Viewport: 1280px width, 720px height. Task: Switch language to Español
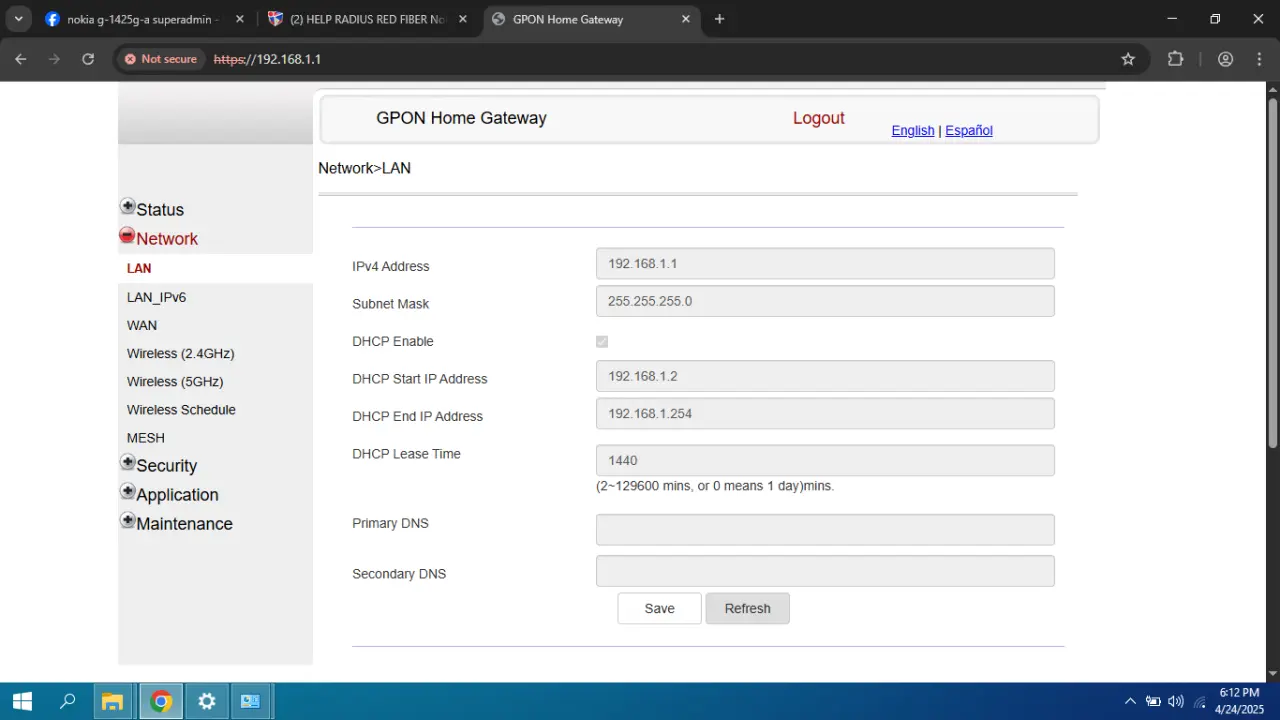[969, 131]
